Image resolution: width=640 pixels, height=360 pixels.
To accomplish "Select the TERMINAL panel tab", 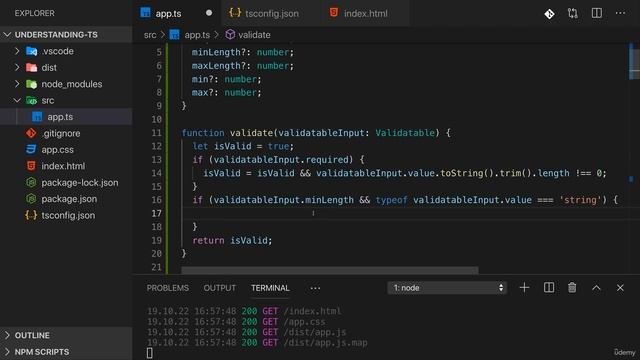I will pyautogui.click(x=270, y=288).
